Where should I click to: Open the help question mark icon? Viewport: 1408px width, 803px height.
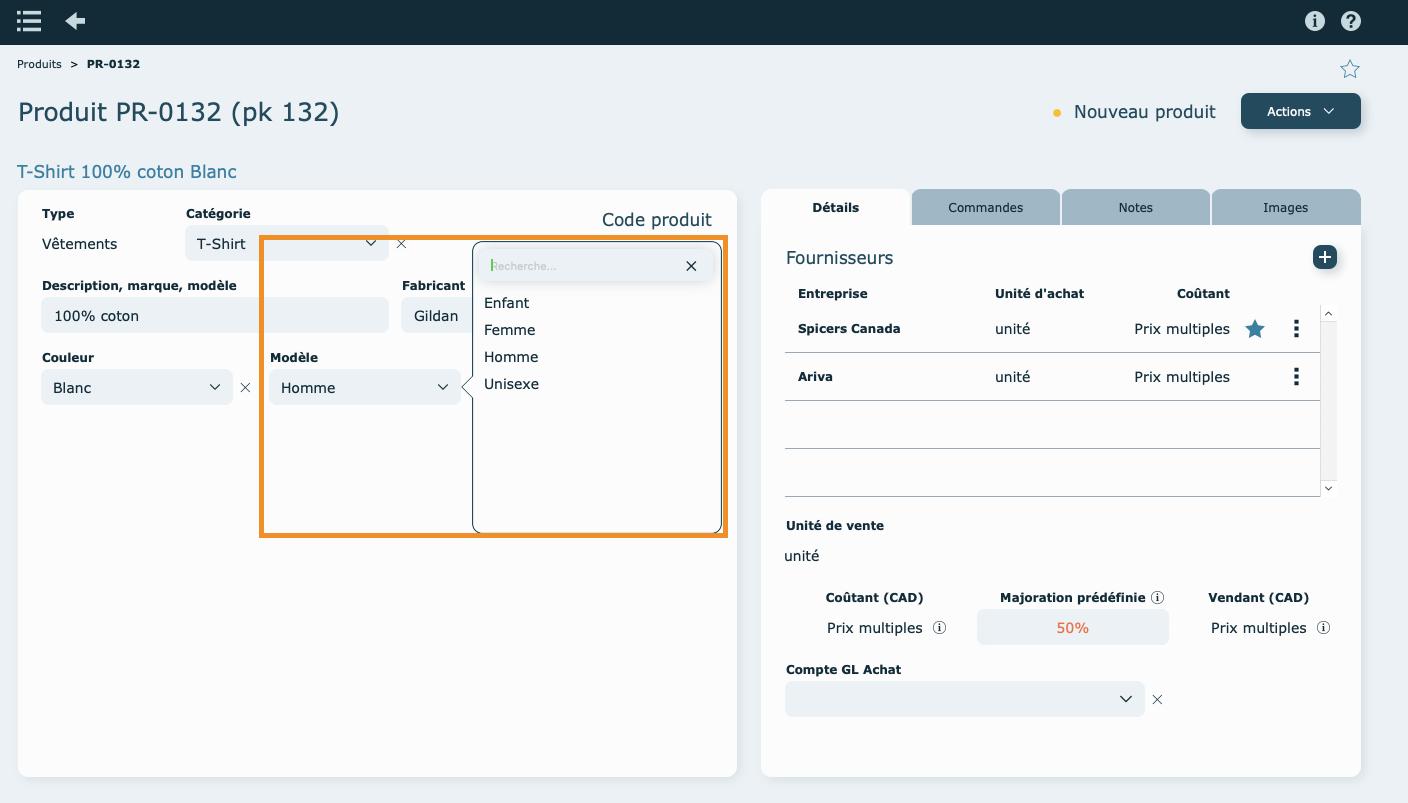1351,21
